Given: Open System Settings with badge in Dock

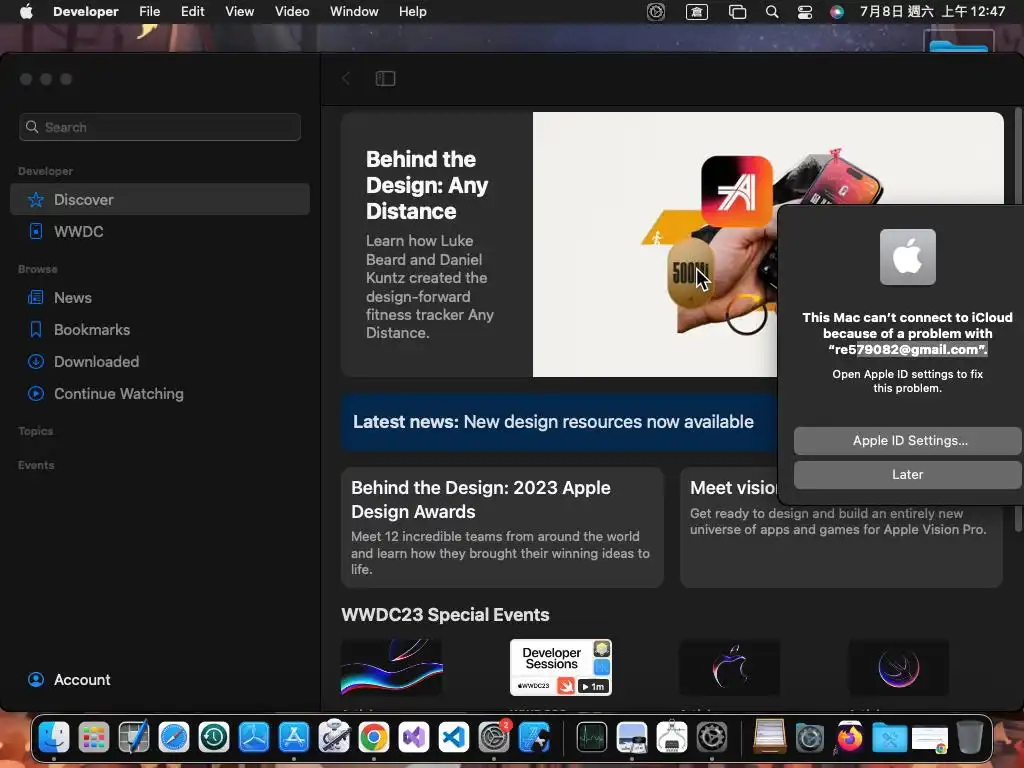Looking at the screenshot, I should 494,738.
